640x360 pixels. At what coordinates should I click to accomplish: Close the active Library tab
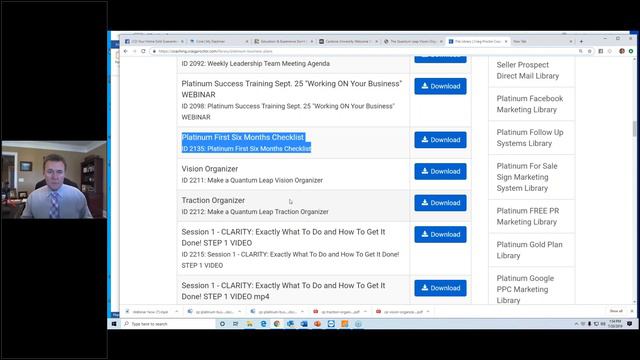pyautogui.click(x=506, y=41)
